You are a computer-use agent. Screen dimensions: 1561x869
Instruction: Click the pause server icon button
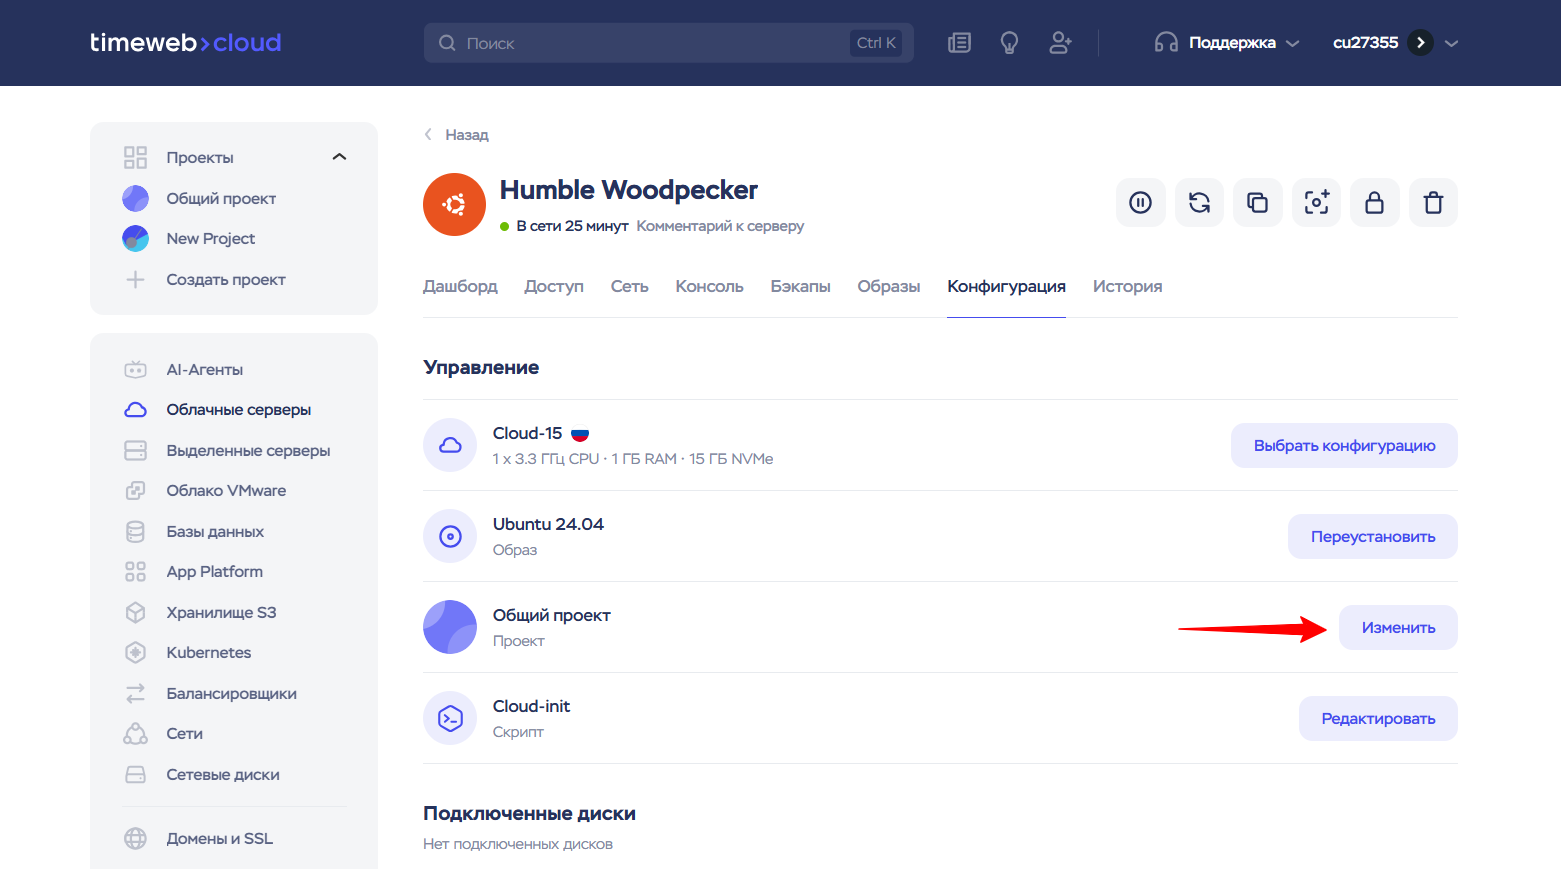click(1140, 203)
